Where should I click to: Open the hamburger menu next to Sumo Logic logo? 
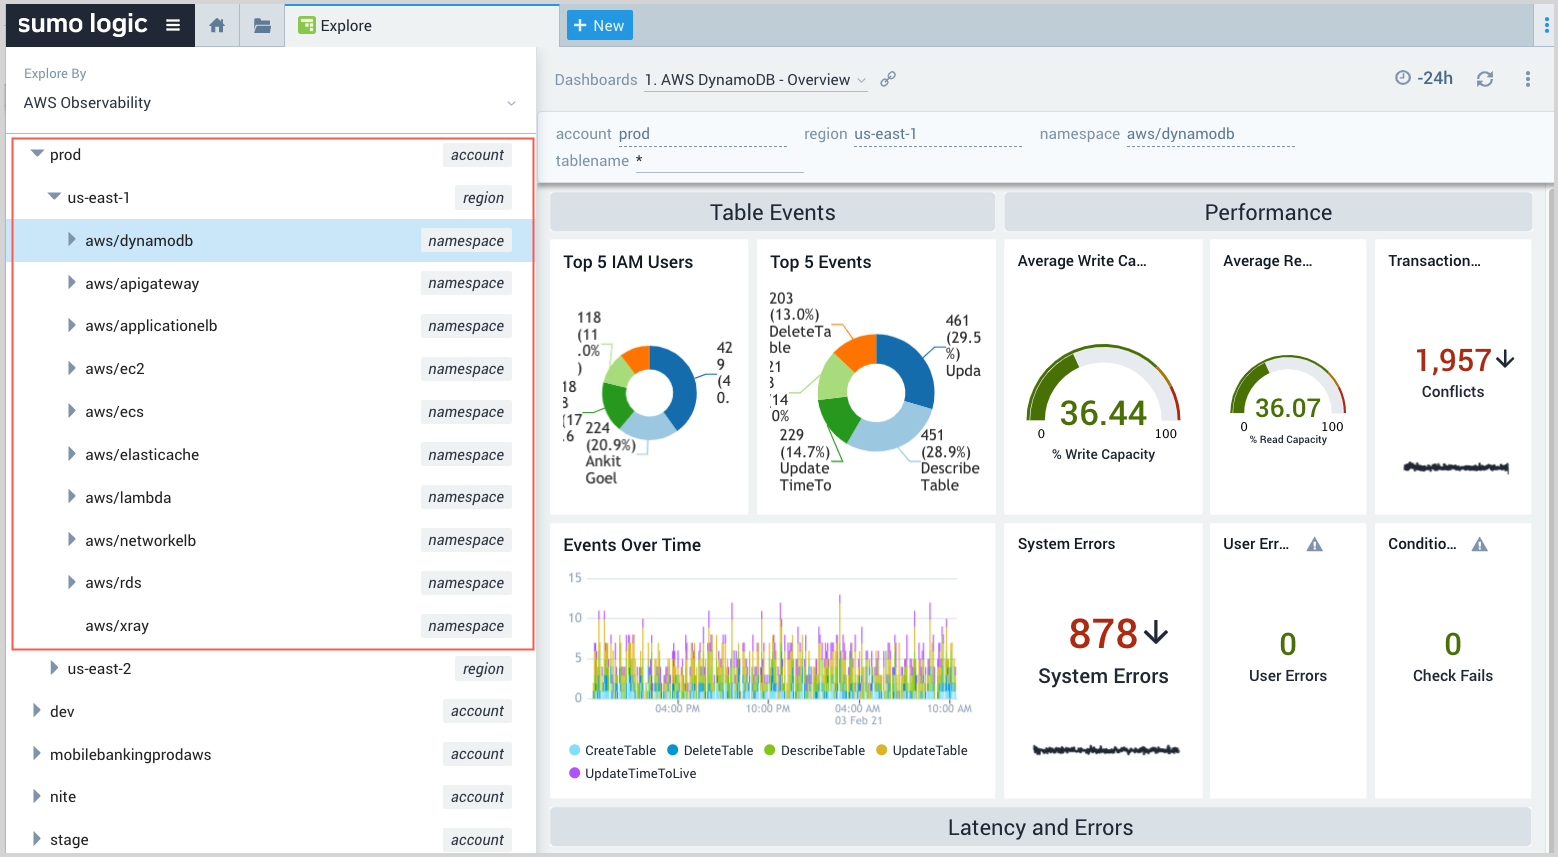click(173, 25)
